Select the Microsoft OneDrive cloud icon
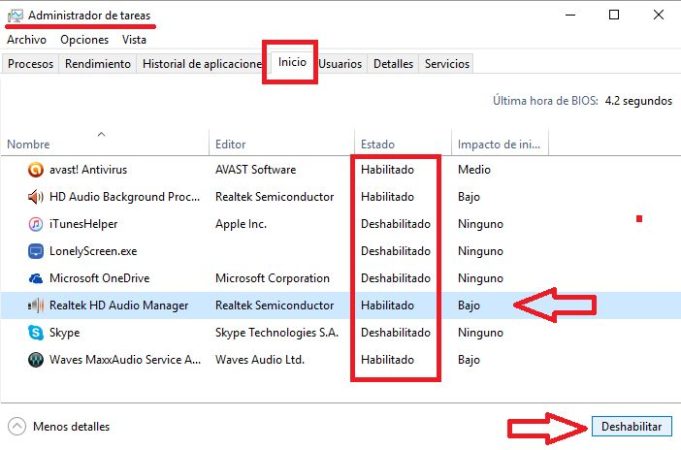The height and width of the screenshot is (450, 681). tap(36, 278)
